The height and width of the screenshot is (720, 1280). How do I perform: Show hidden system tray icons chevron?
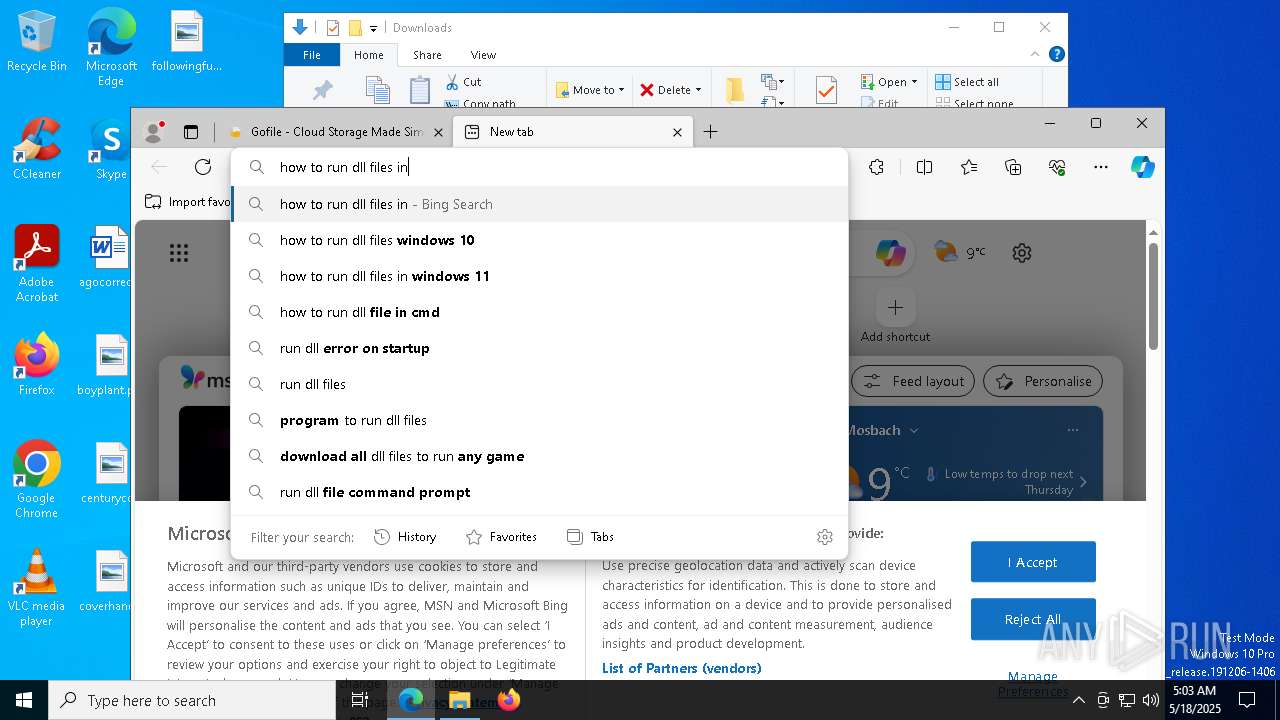tap(1078, 700)
